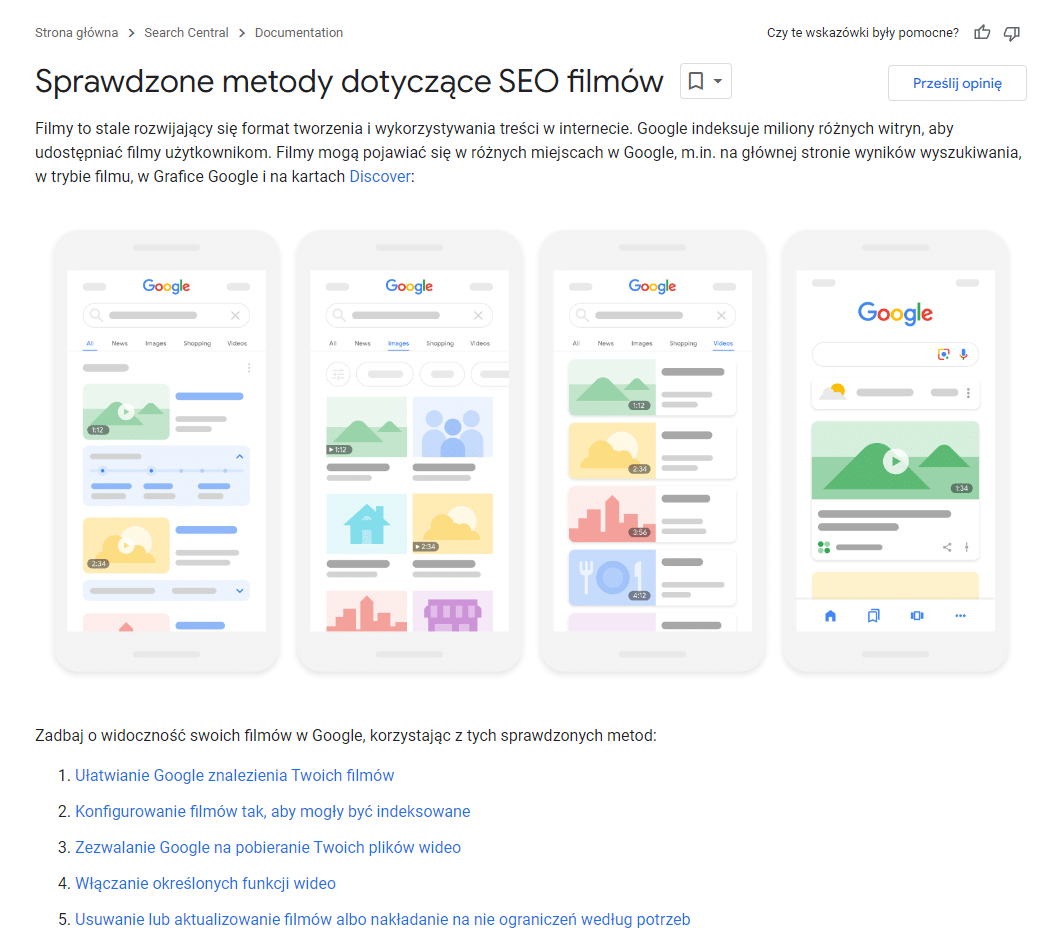The height and width of the screenshot is (940, 1059).
Task: Click the bookmark icon beside the title
Action: point(695,81)
